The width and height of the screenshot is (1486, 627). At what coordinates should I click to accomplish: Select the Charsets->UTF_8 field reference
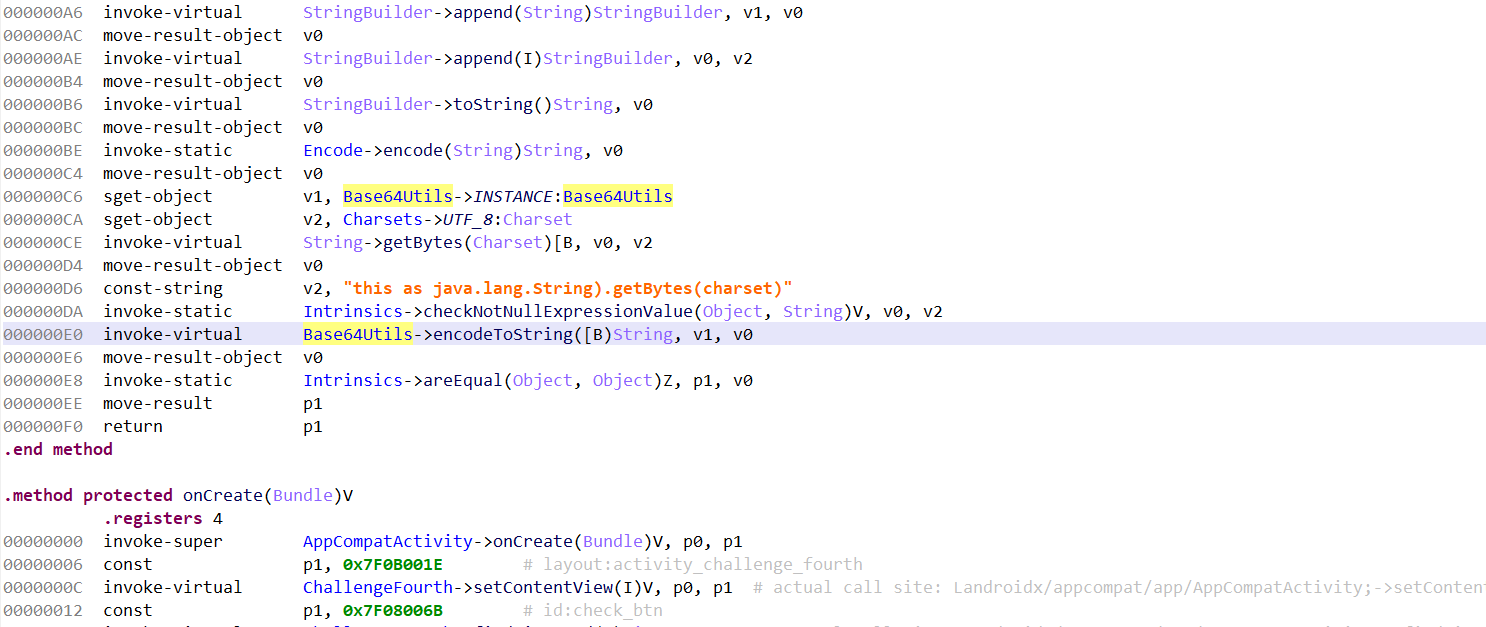point(457,219)
